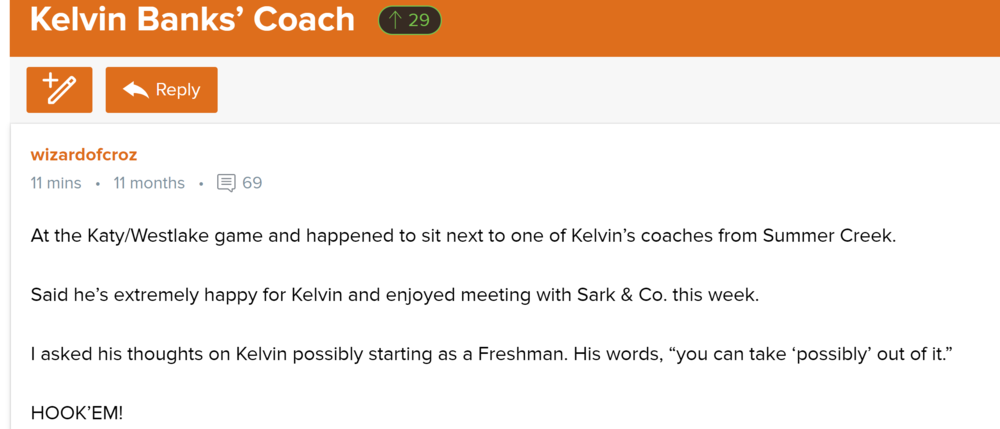Click the "11 mins" timestamp
1000x429 pixels.
56,183
